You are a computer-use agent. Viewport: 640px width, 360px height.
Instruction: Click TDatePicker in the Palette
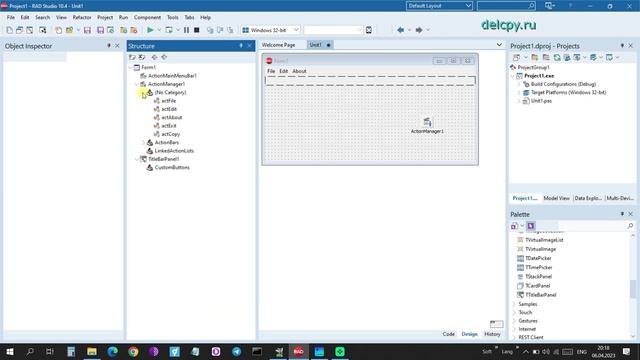[538, 258]
